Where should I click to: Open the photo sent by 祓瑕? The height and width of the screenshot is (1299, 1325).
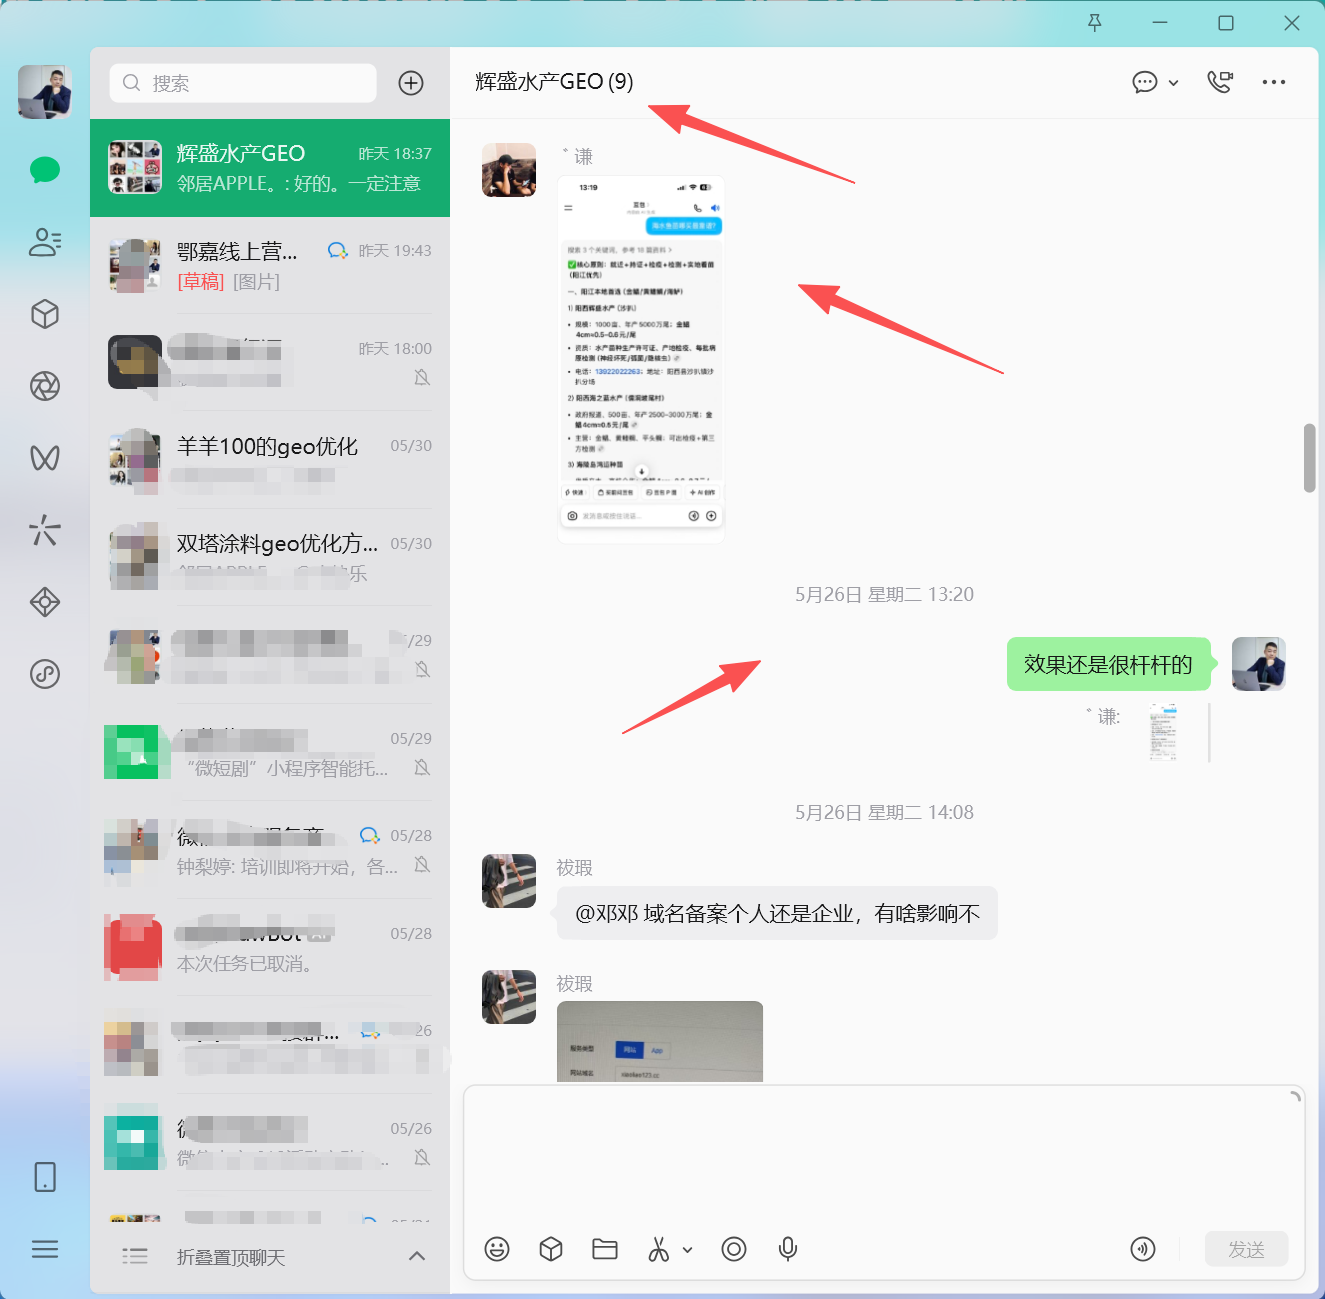point(660,1041)
